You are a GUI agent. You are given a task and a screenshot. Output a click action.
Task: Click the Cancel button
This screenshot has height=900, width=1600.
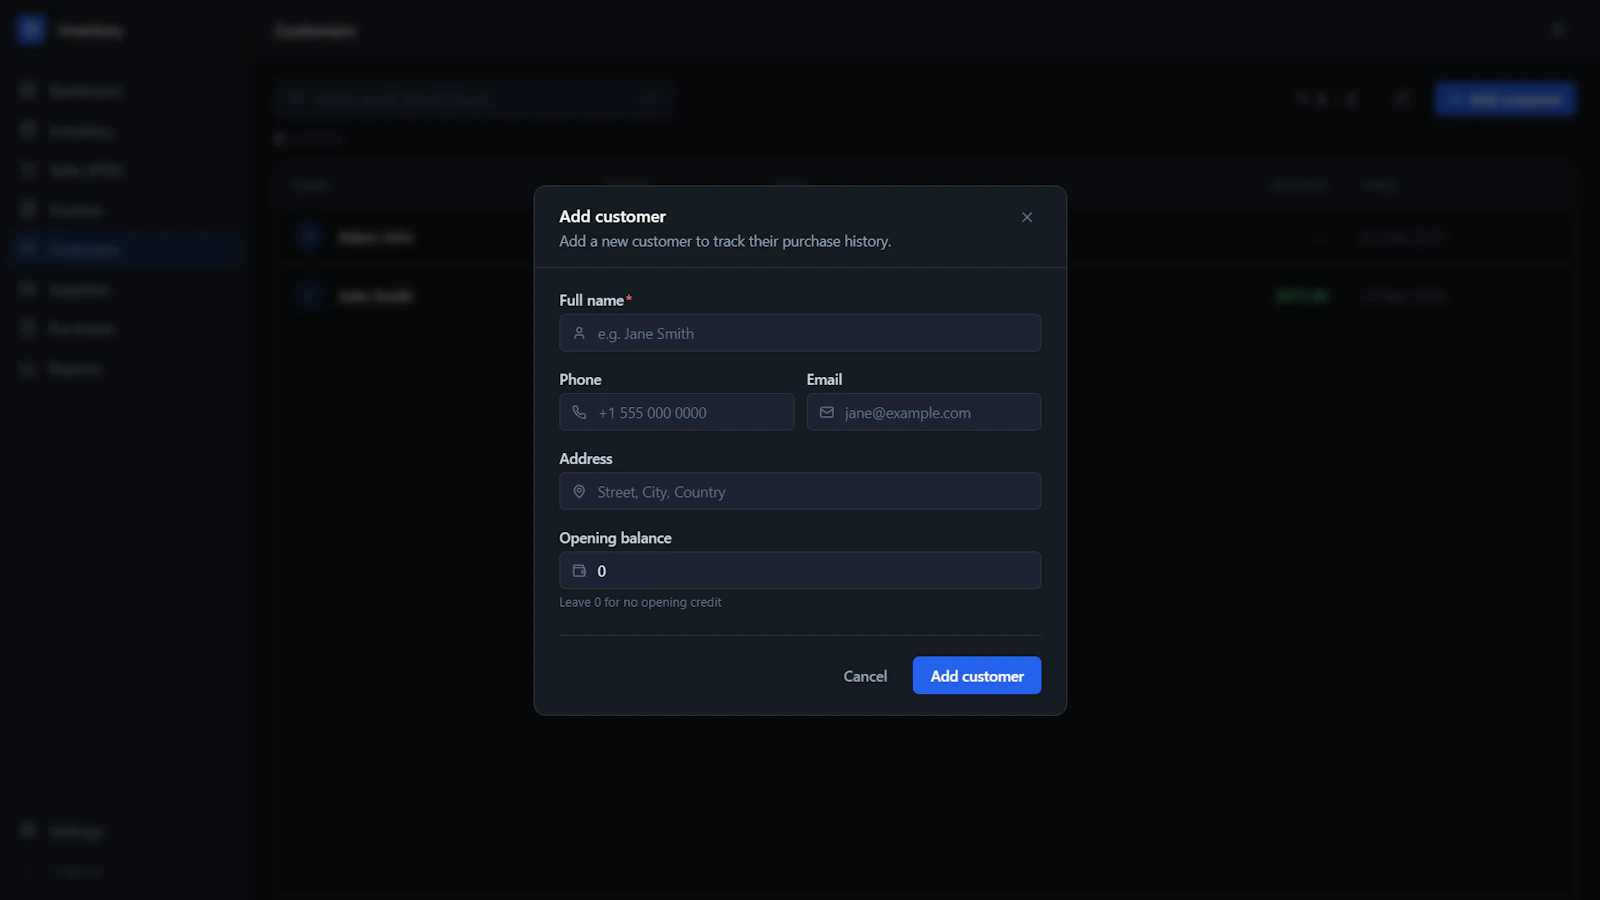pyautogui.click(x=865, y=676)
